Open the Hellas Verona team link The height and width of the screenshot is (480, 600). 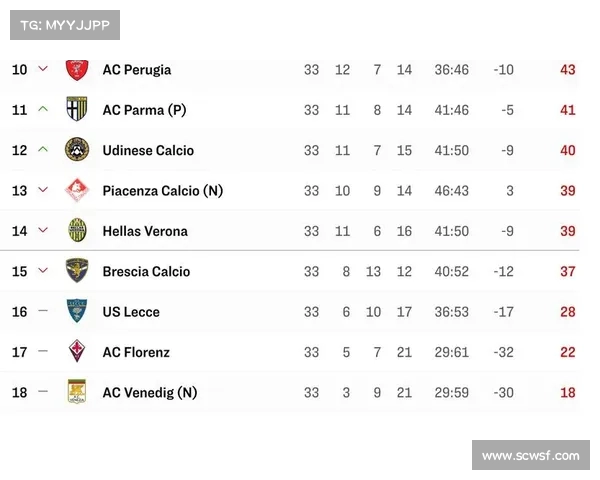click(x=145, y=231)
